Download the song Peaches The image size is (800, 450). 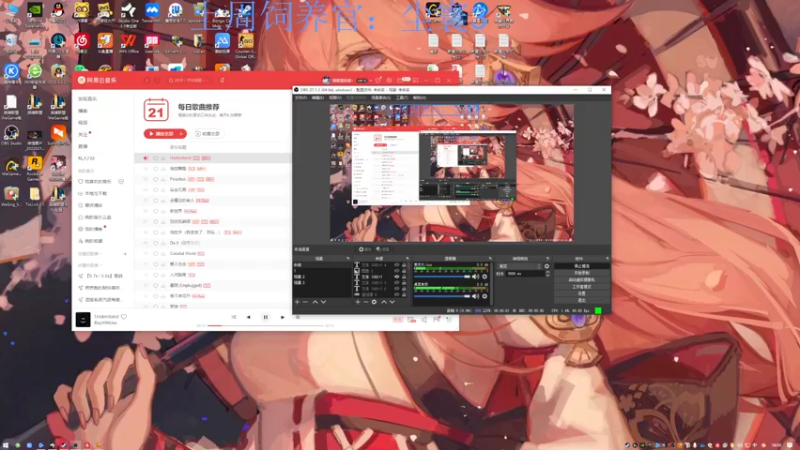tap(163, 179)
